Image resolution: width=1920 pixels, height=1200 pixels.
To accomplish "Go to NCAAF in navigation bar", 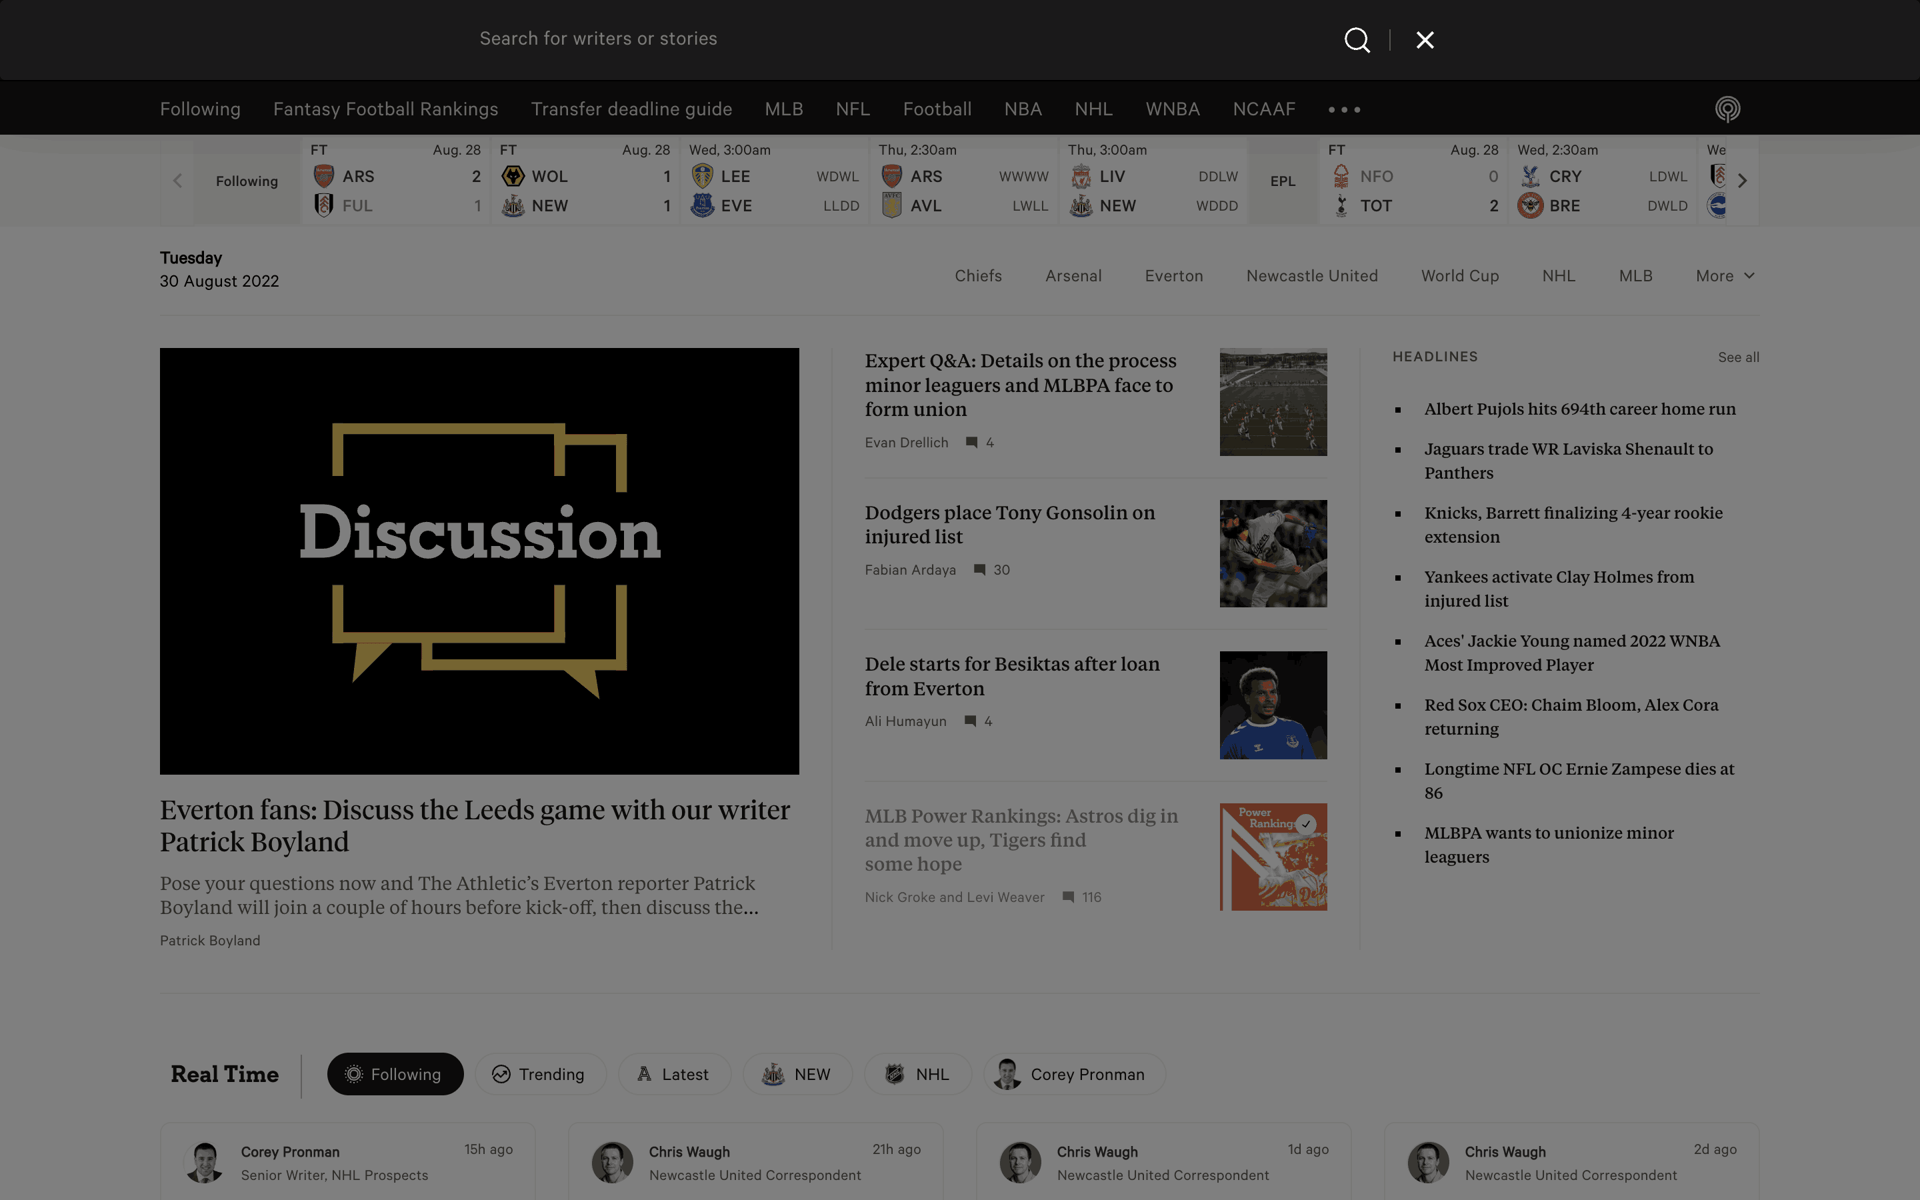I will [x=1264, y=109].
